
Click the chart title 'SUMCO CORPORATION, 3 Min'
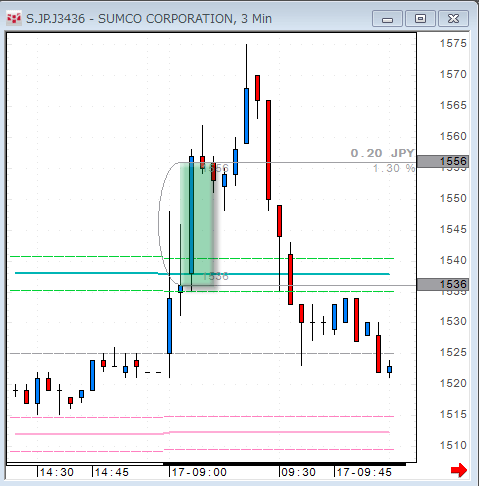185,19
